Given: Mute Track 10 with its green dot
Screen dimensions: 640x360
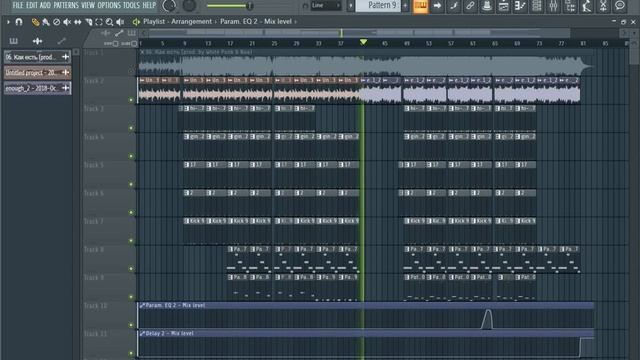Looking at the screenshot, I should click(131, 325).
